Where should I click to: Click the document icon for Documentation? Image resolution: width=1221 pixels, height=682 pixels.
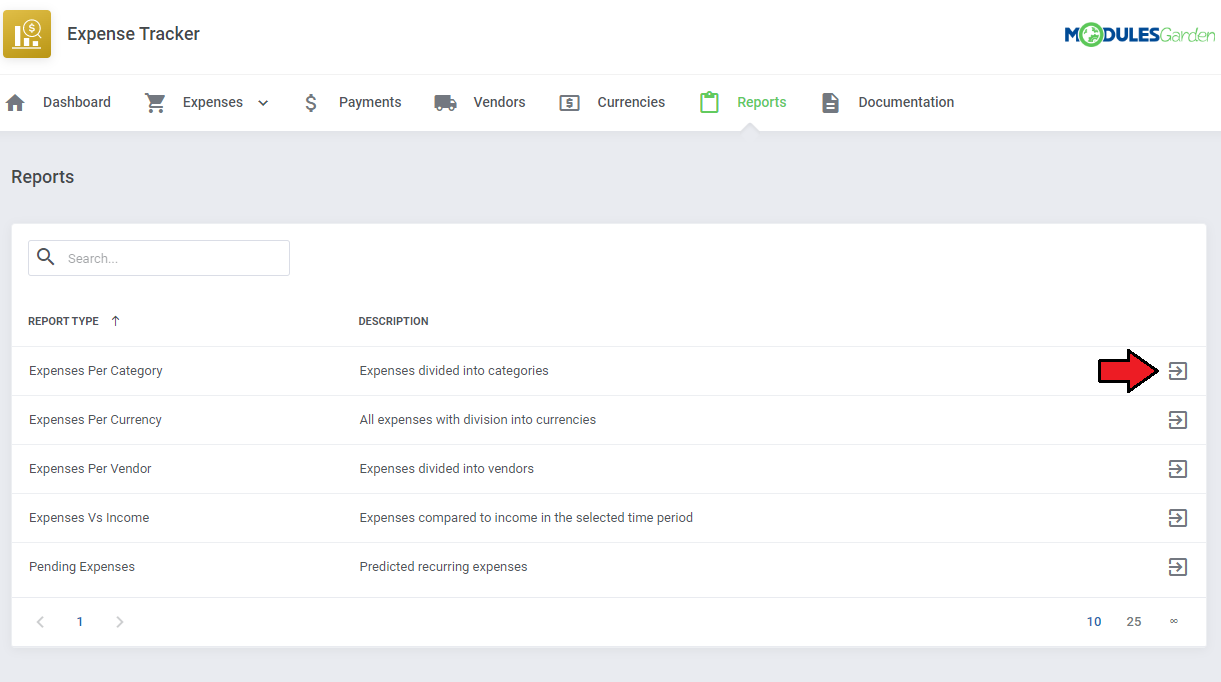coord(830,102)
